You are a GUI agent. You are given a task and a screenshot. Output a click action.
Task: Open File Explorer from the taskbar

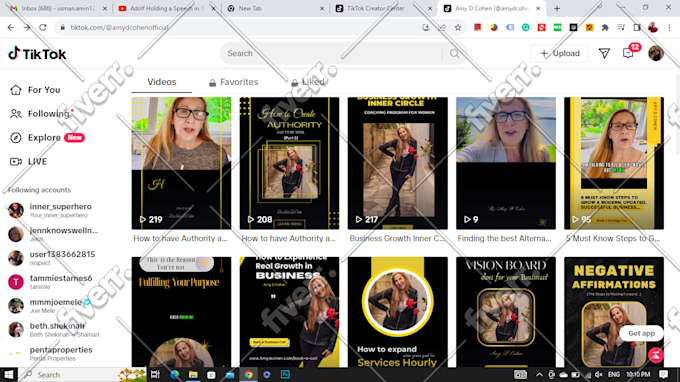pos(193,374)
